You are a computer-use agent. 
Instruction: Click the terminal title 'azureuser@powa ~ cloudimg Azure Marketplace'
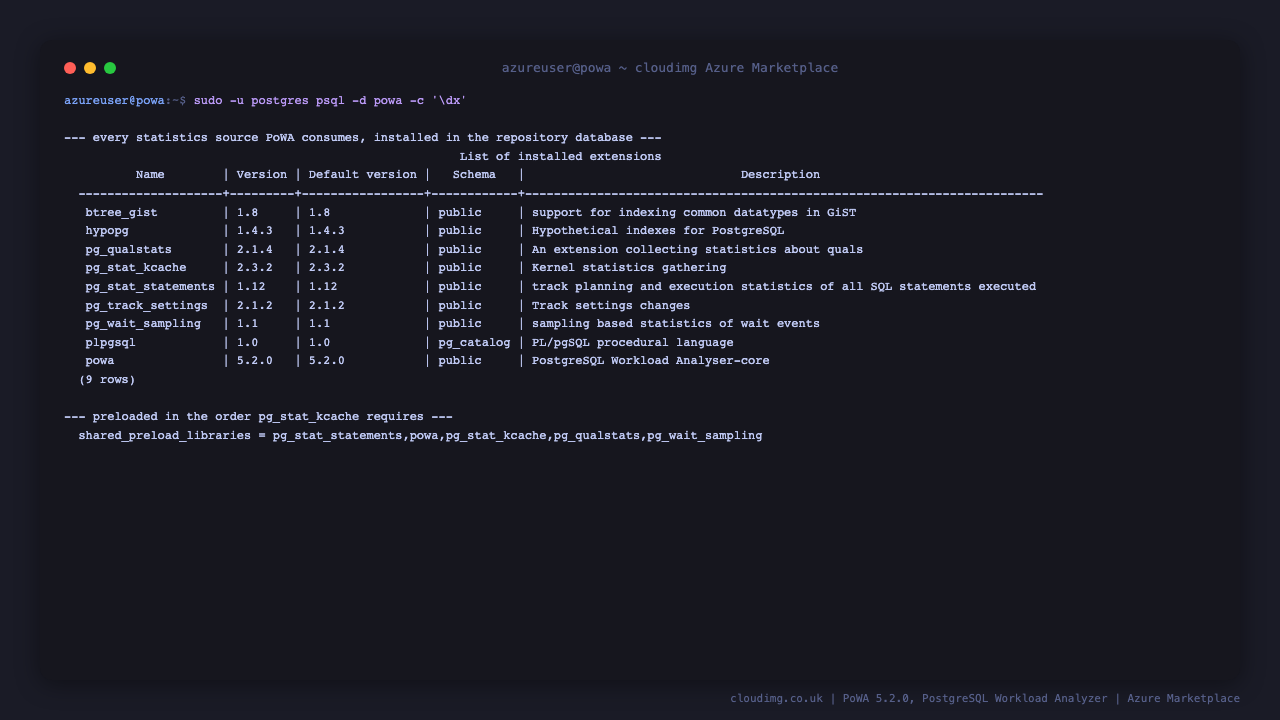click(670, 68)
